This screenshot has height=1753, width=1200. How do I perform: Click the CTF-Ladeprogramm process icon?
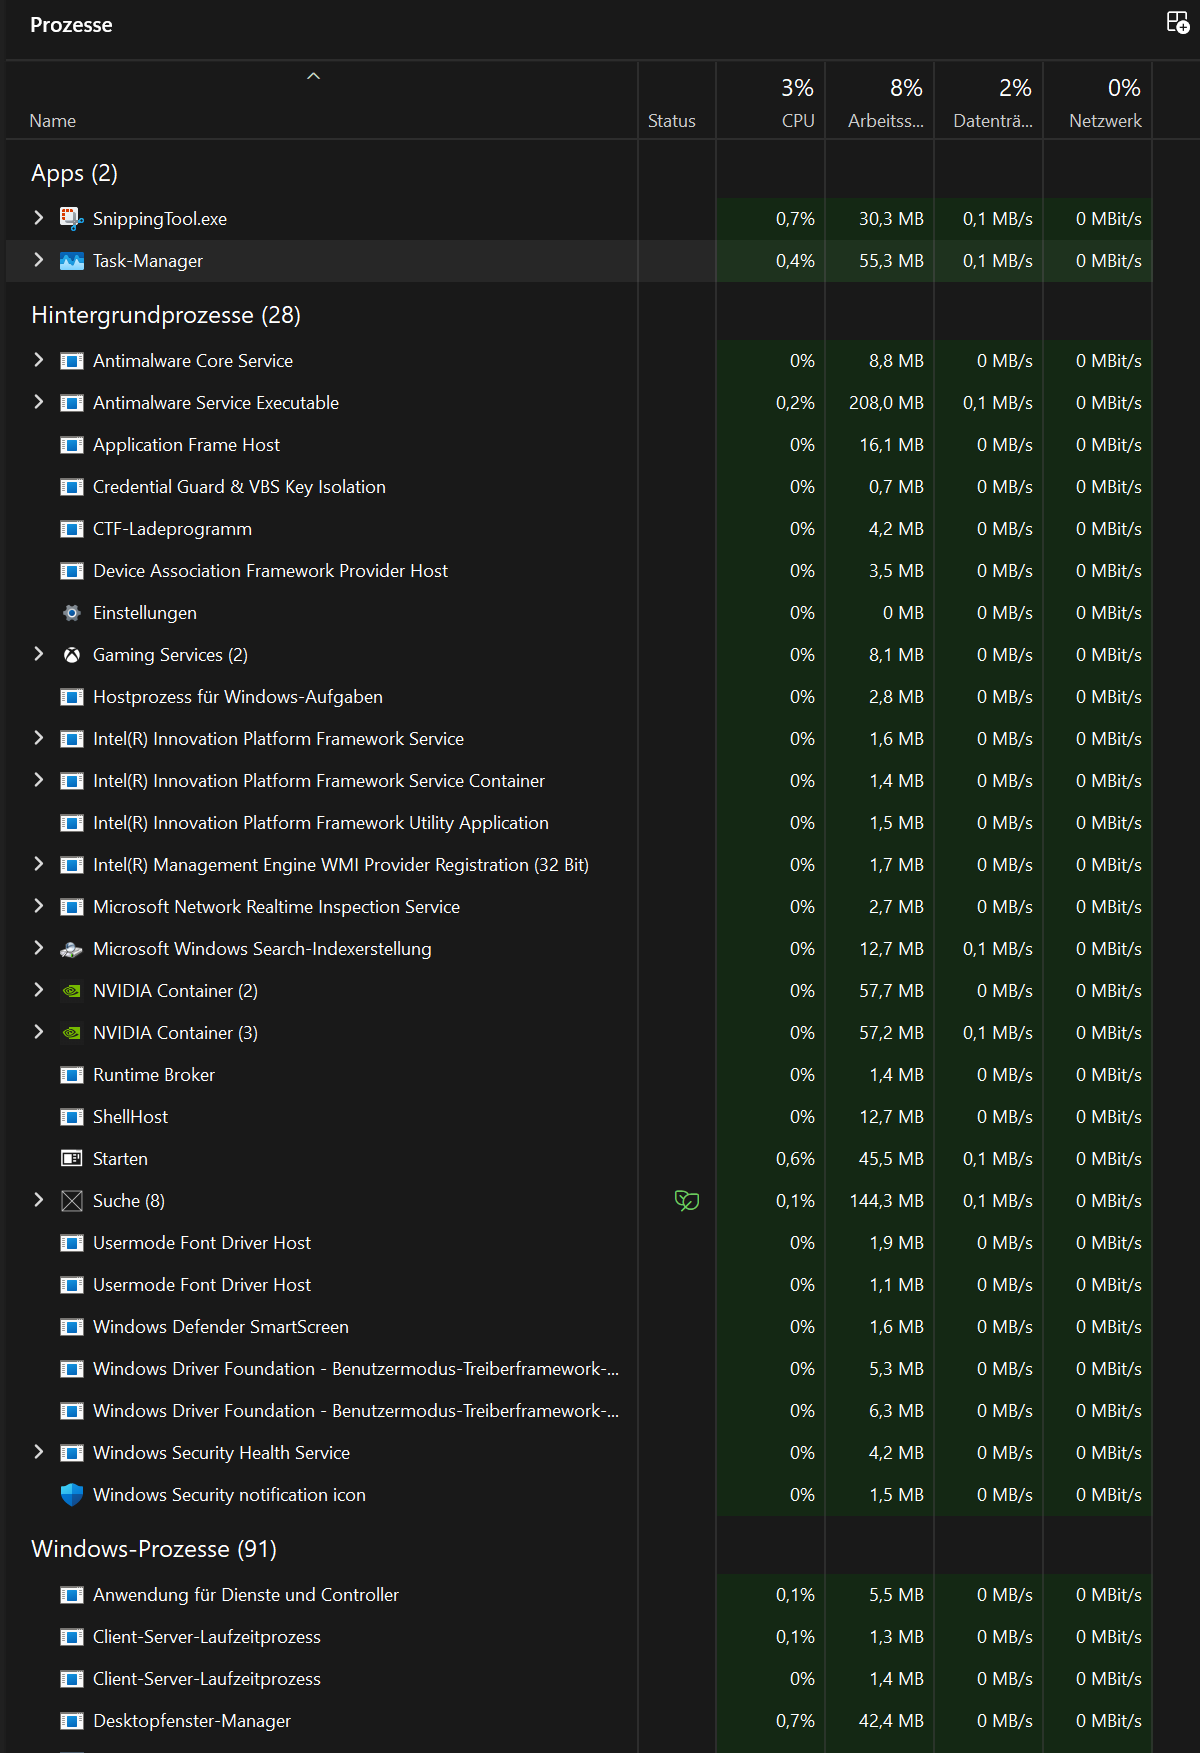pos(71,529)
